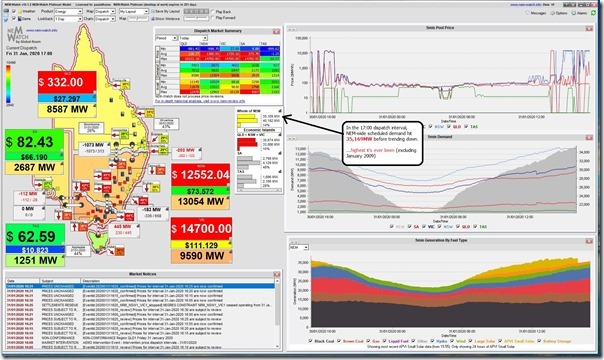Viewport: 604px width, 360px height.
Task: Open the Today dropdown in Dispatch Market Summary
Action: pos(193,38)
